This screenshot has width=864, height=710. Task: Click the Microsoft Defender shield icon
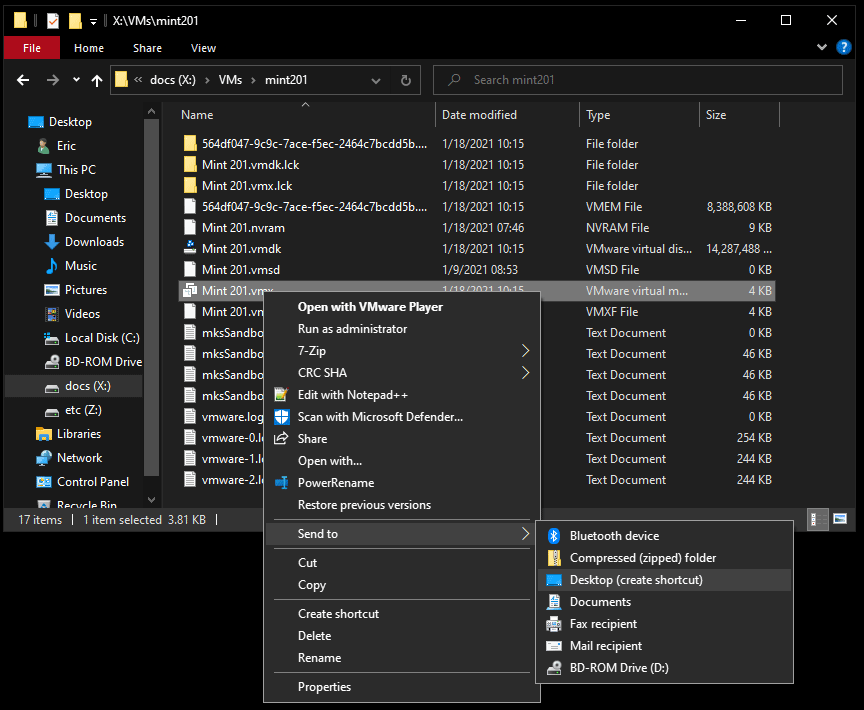282,416
